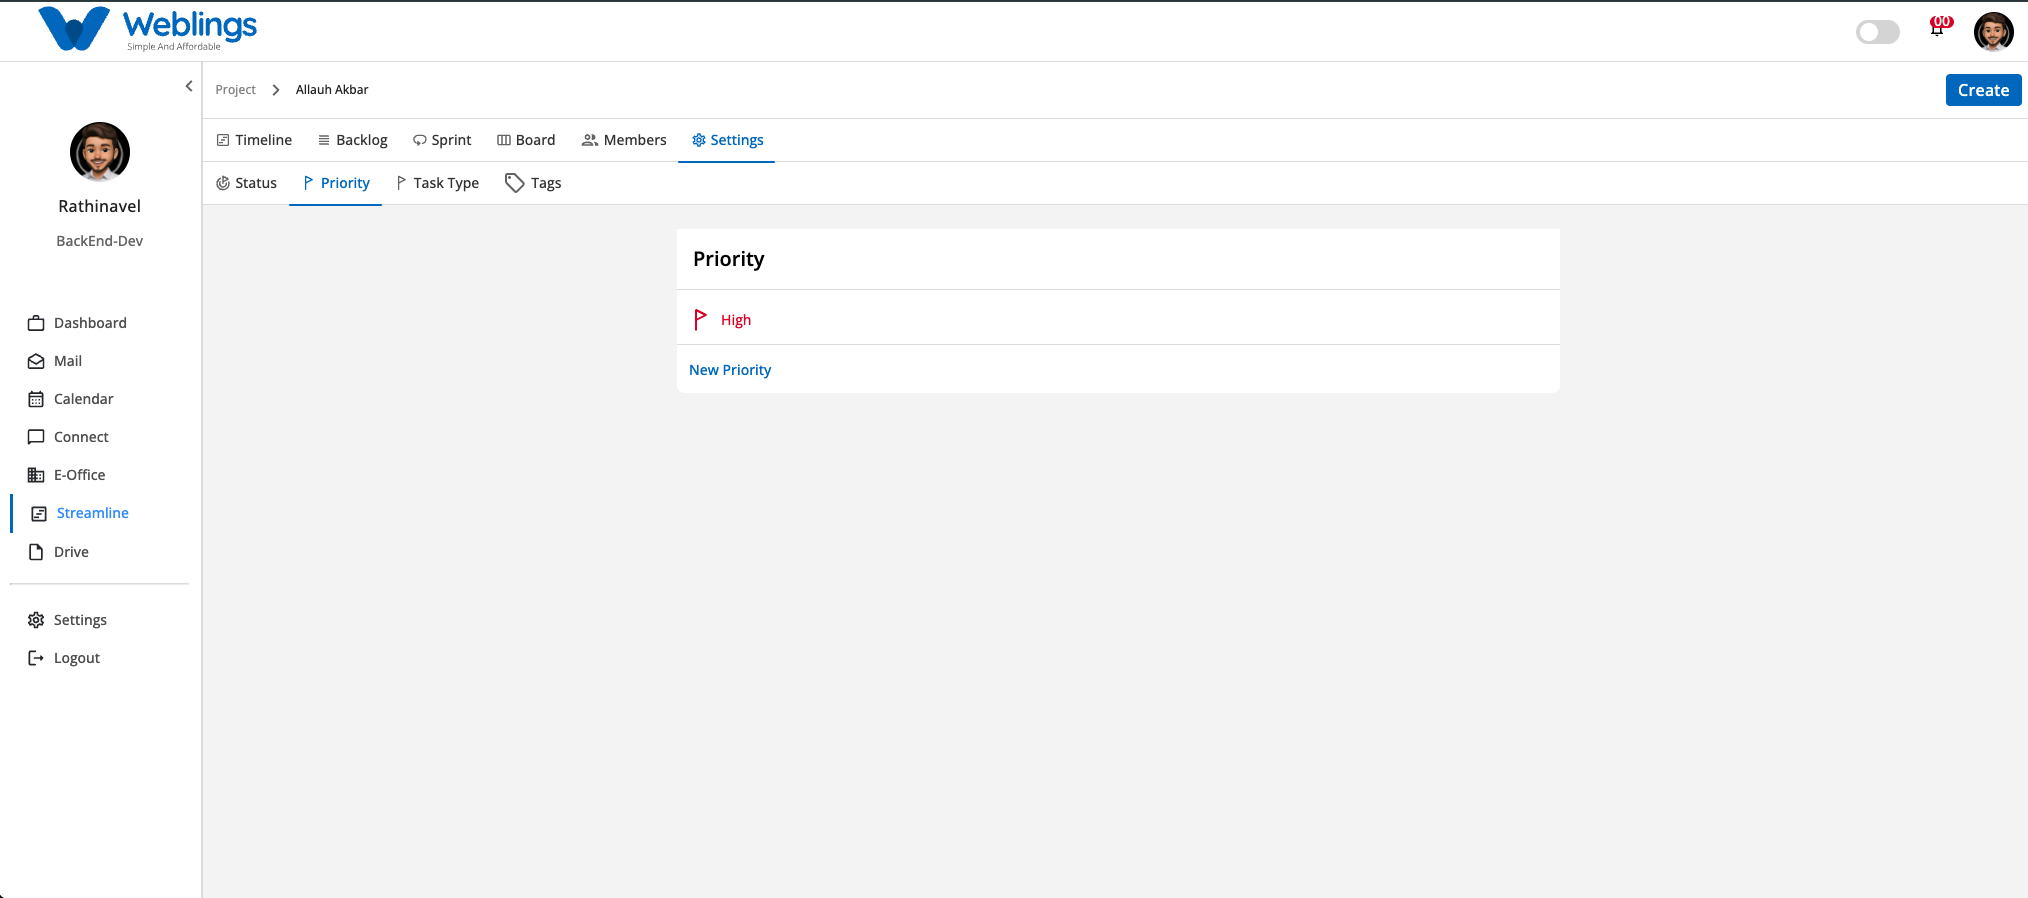The image size is (2028, 898).
Task: Select Streamline in the sidebar
Action: (x=80, y=513)
